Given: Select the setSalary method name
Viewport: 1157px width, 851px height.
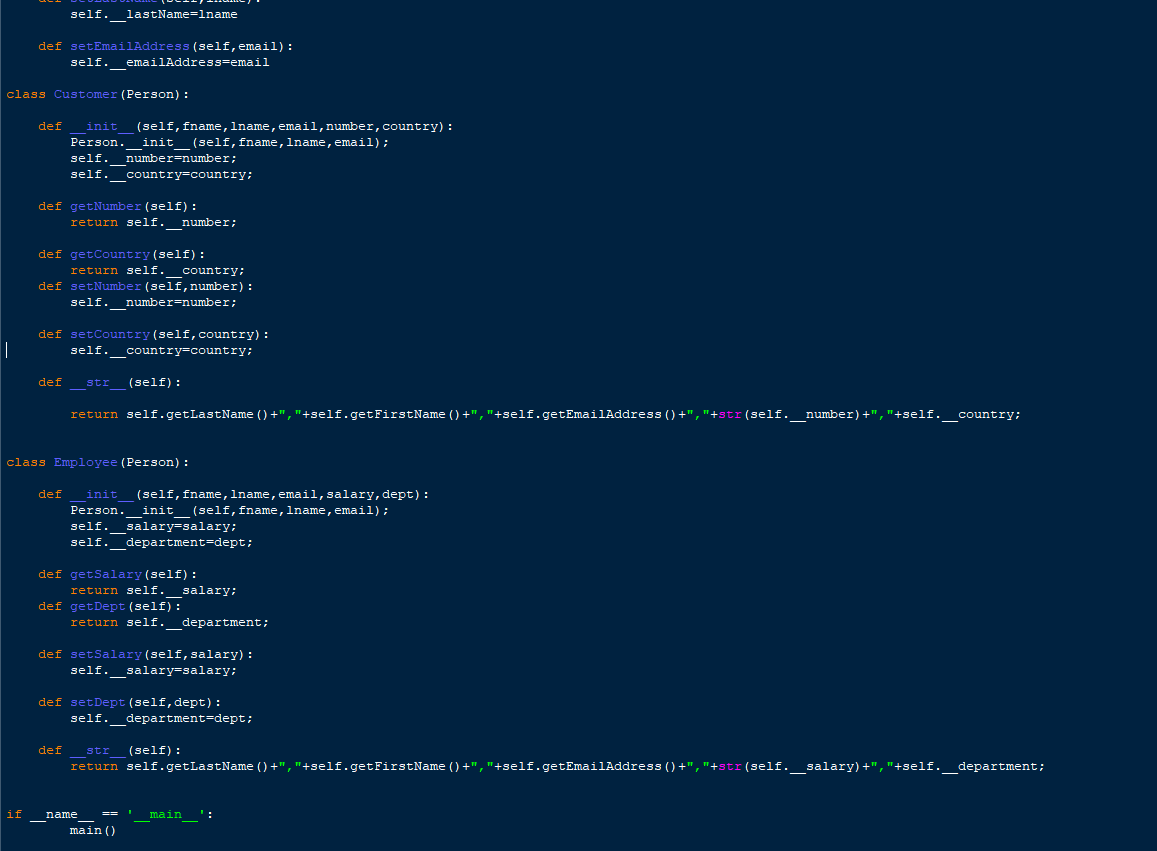Looking at the screenshot, I should click(x=105, y=653).
